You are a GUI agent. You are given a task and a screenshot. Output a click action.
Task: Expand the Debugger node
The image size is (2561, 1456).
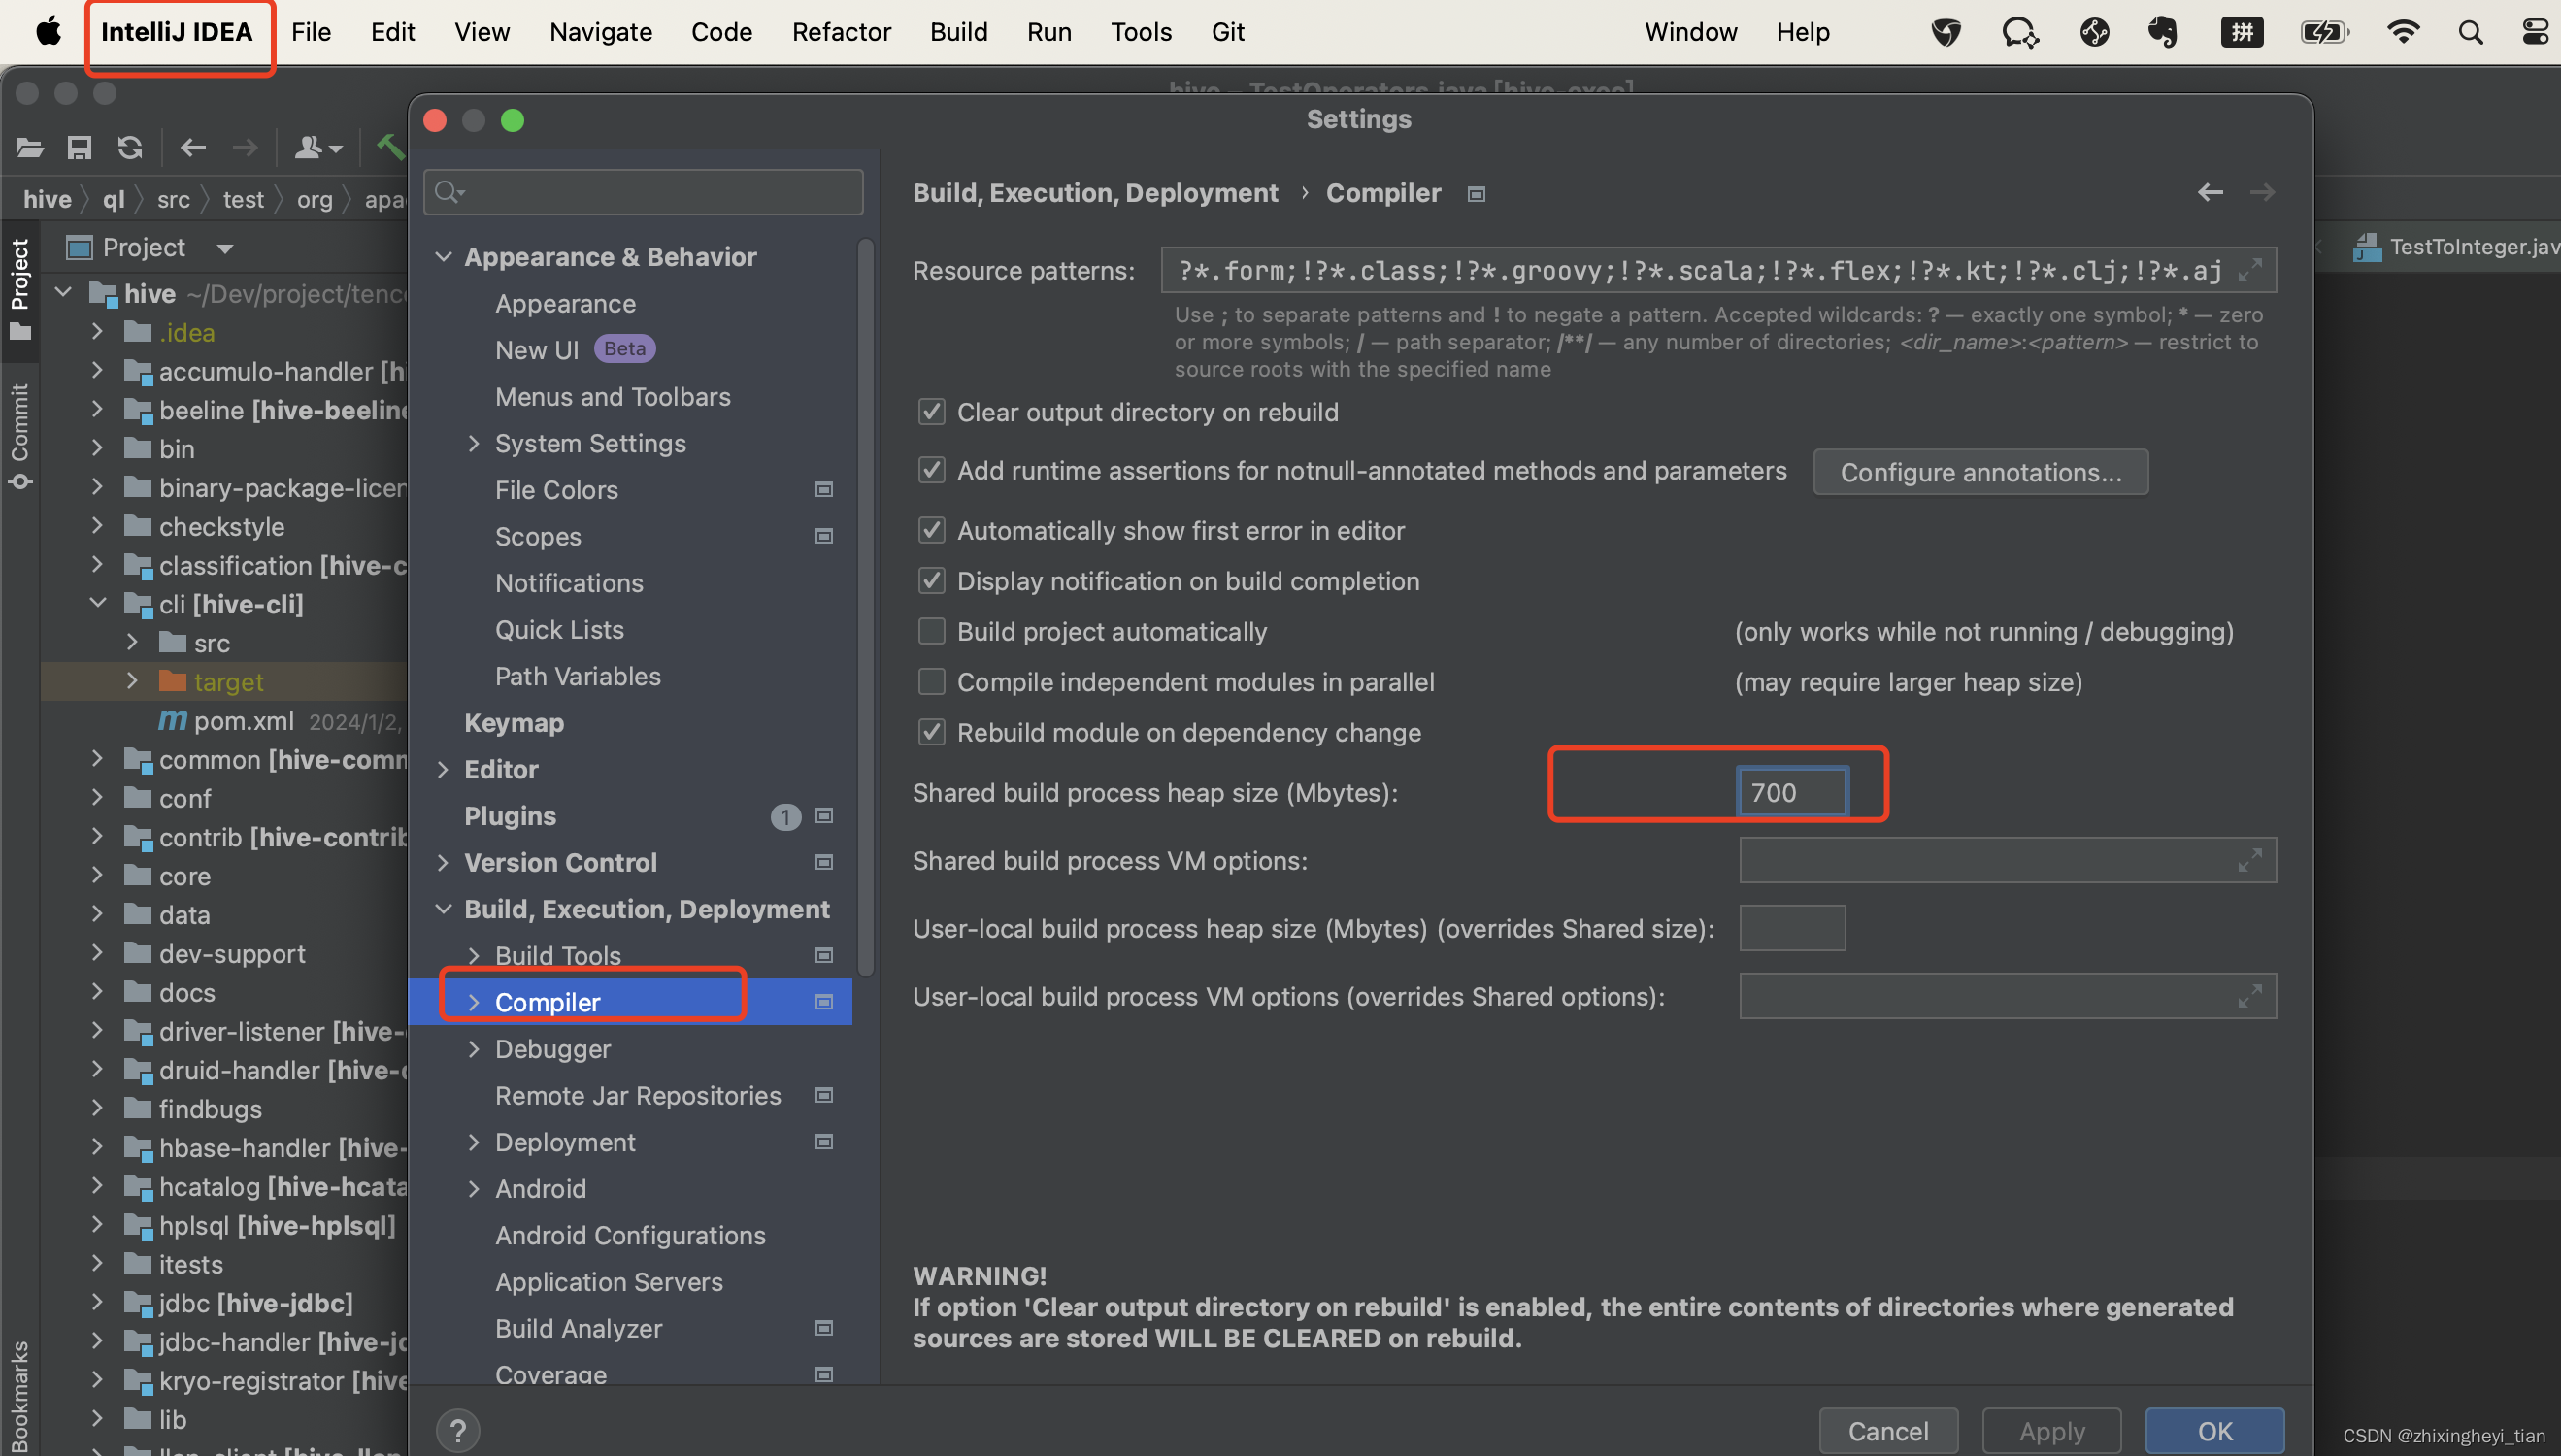[474, 1049]
